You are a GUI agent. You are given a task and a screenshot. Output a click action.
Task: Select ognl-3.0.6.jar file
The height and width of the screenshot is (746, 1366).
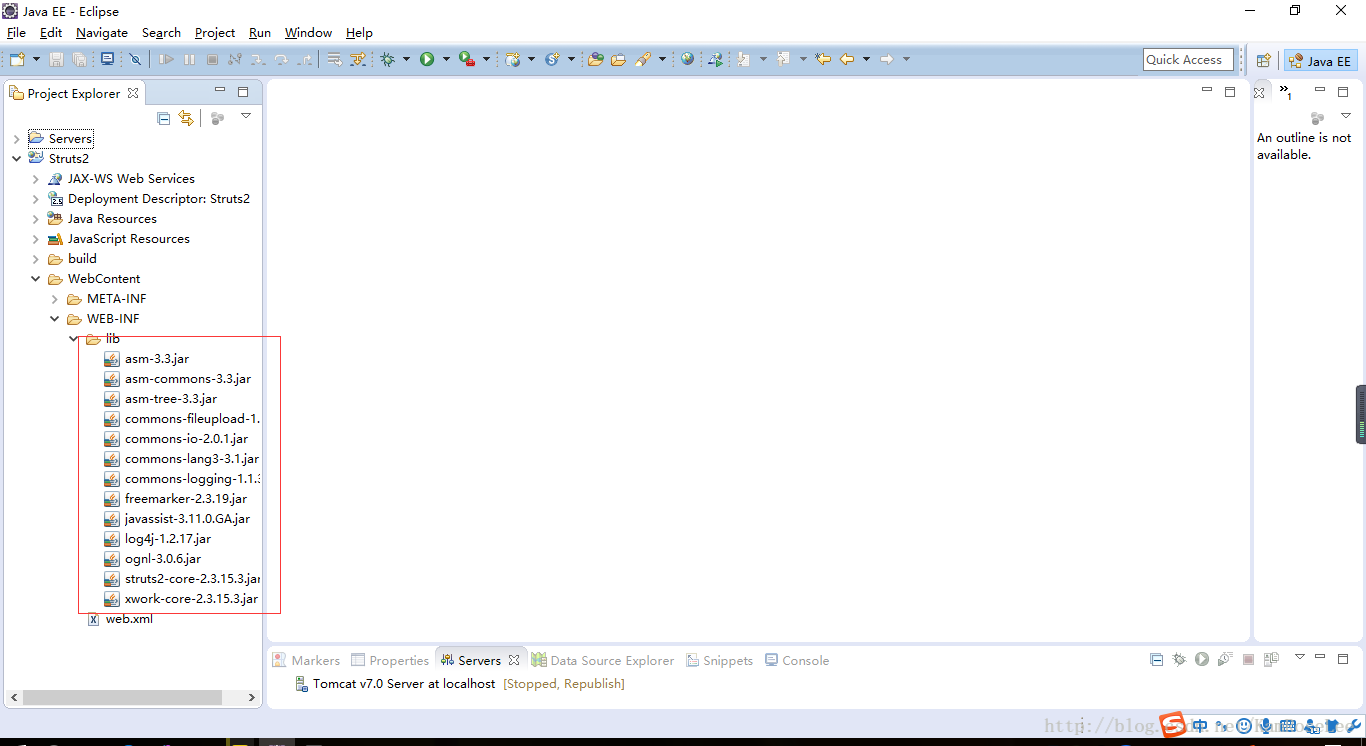pyautogui.click(x=153, y=559)
